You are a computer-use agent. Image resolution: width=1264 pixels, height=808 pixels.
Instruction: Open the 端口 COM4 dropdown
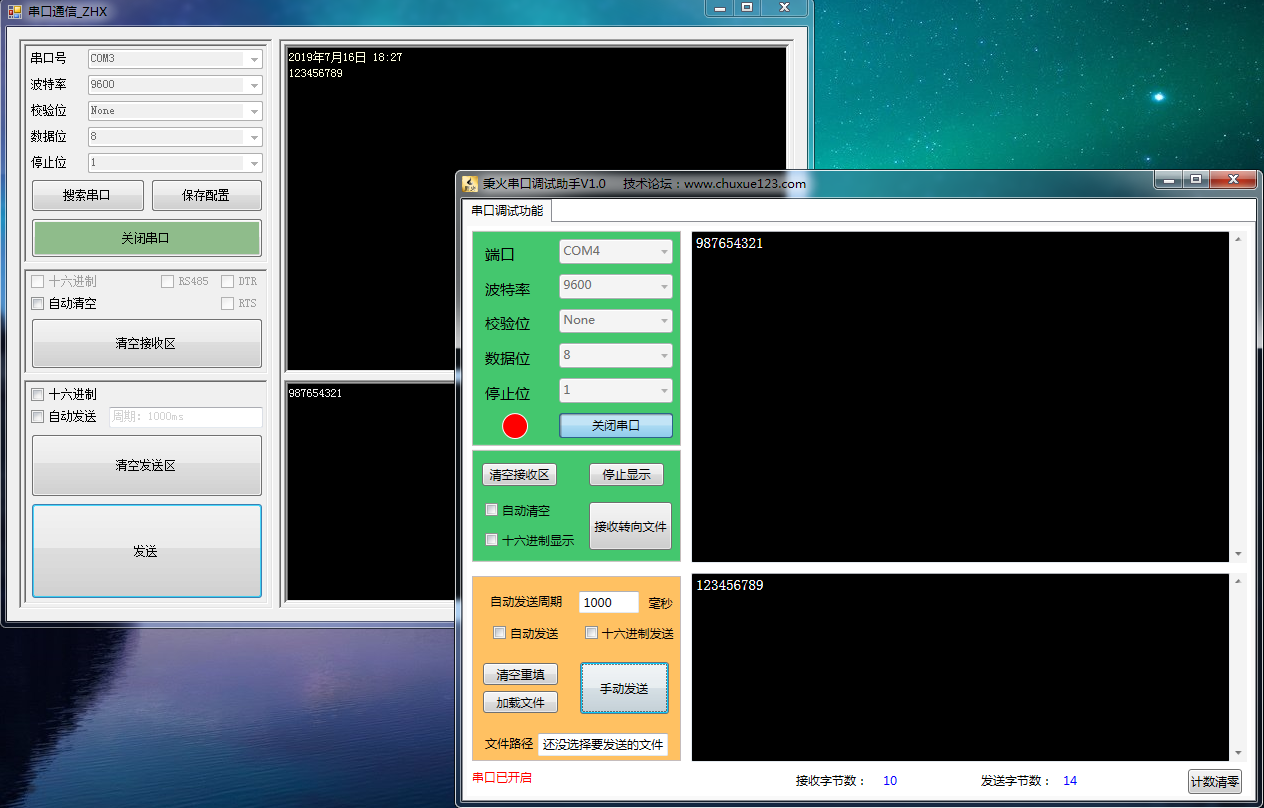coord(616,252)
